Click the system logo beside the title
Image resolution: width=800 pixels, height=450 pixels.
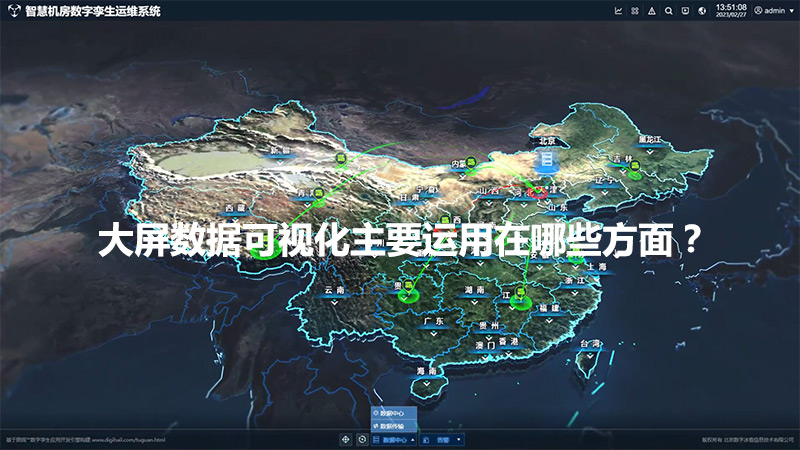click(14, 11)
